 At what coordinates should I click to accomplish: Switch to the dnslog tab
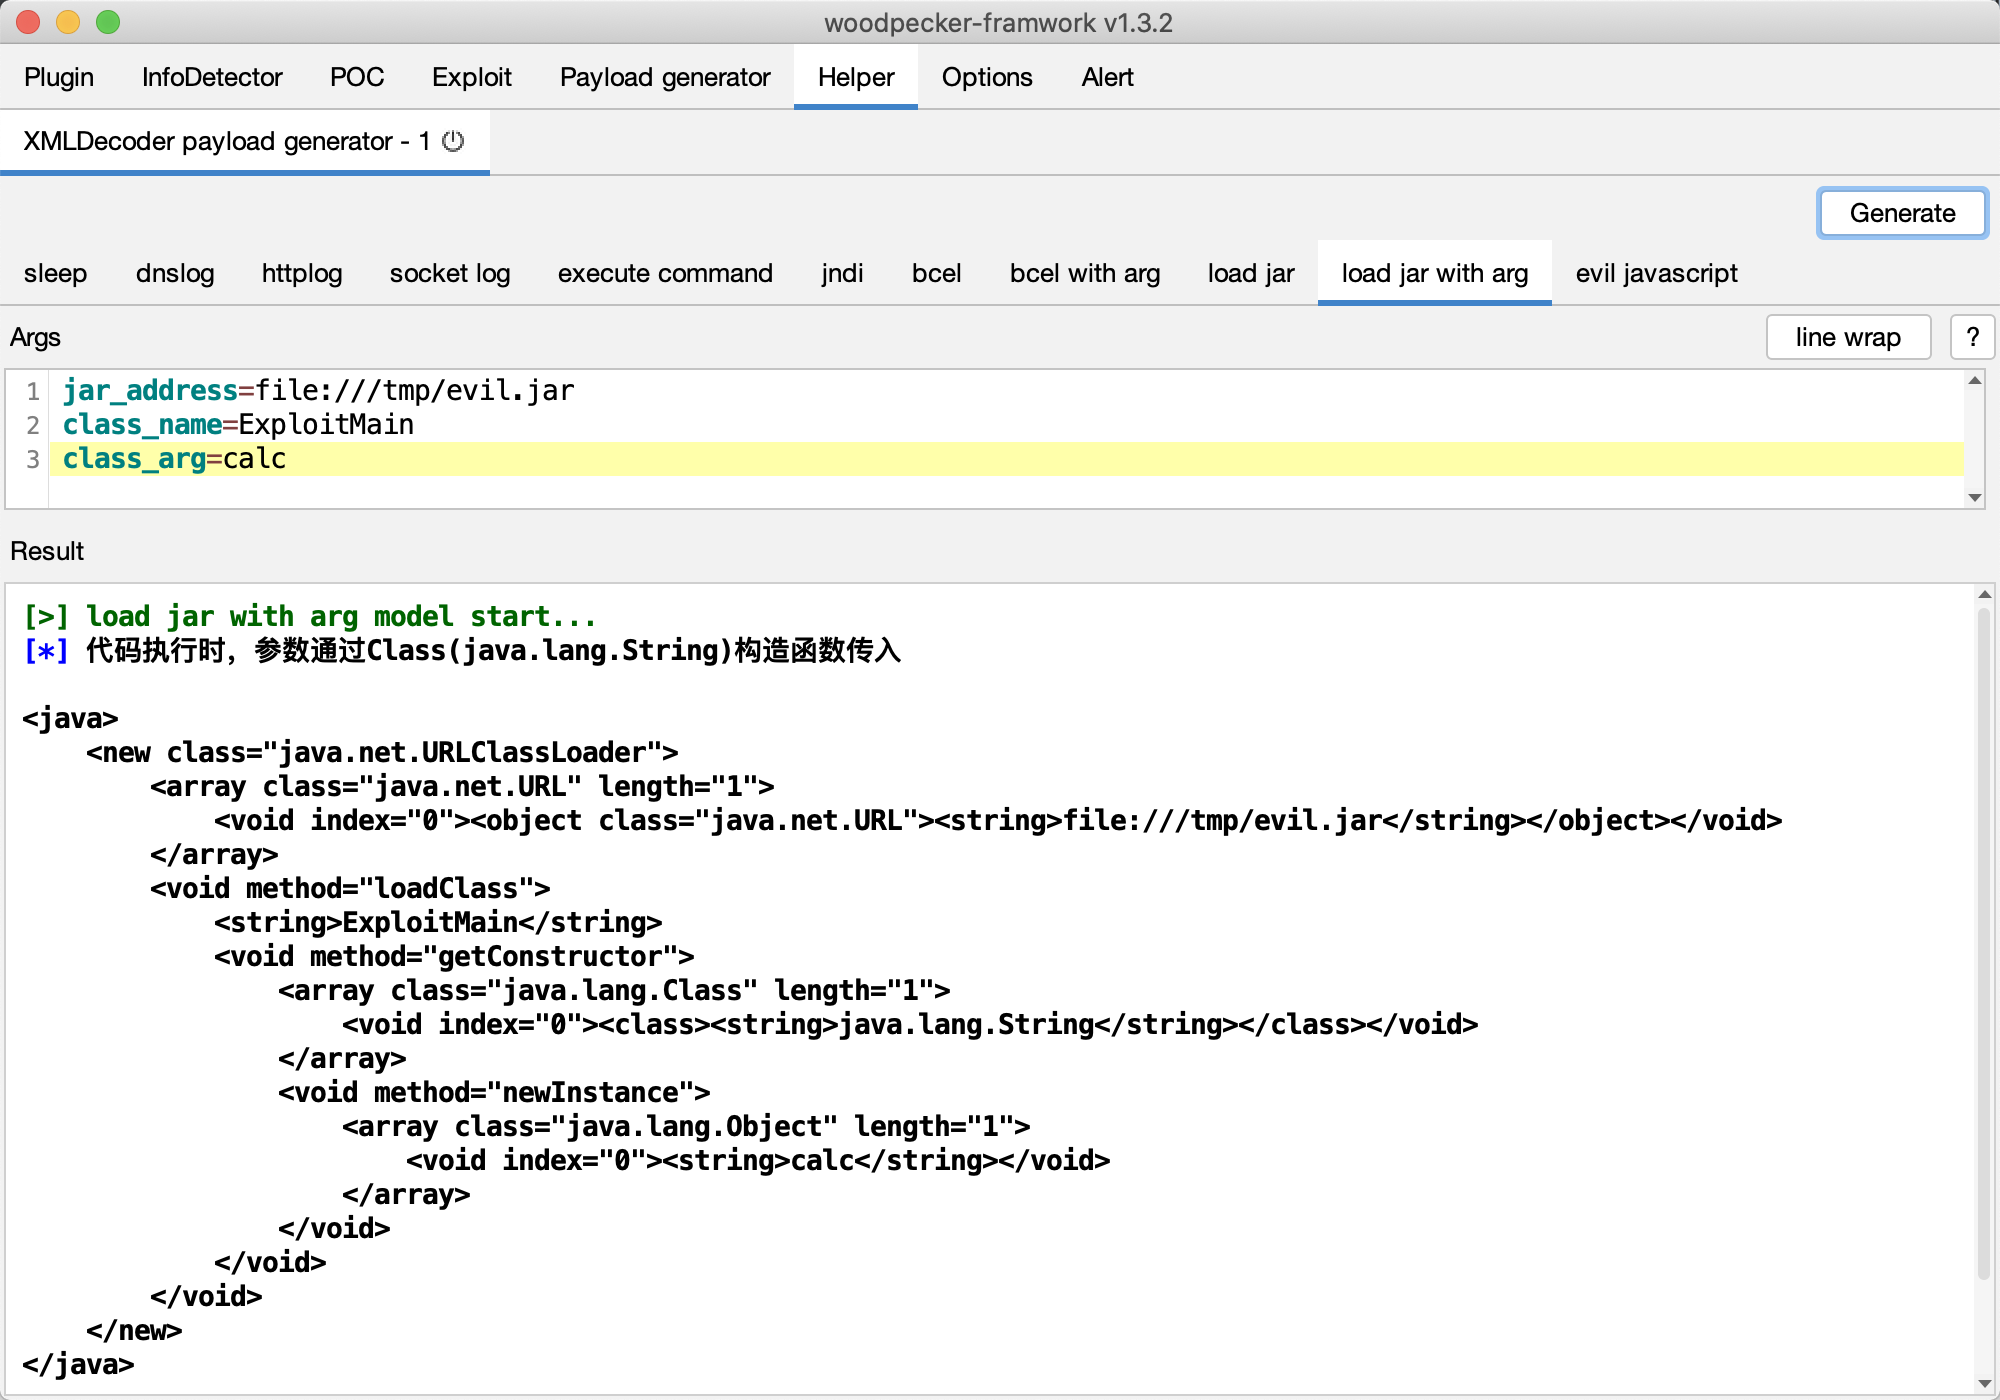[175, 273]
